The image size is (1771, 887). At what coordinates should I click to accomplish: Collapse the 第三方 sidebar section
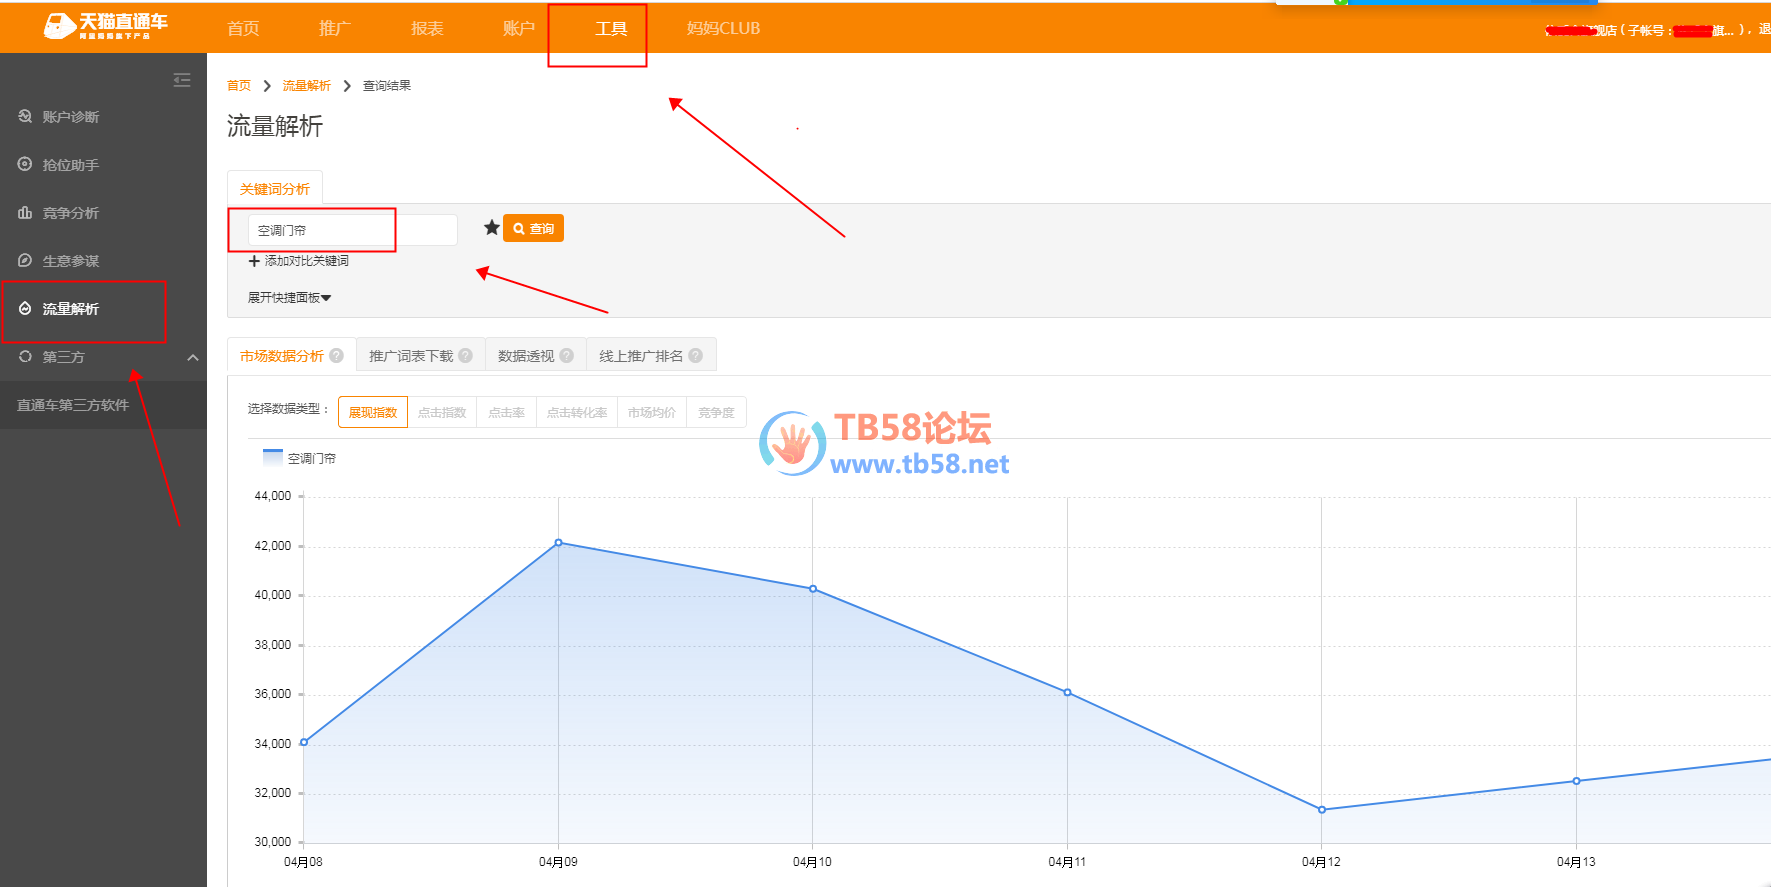193,357
